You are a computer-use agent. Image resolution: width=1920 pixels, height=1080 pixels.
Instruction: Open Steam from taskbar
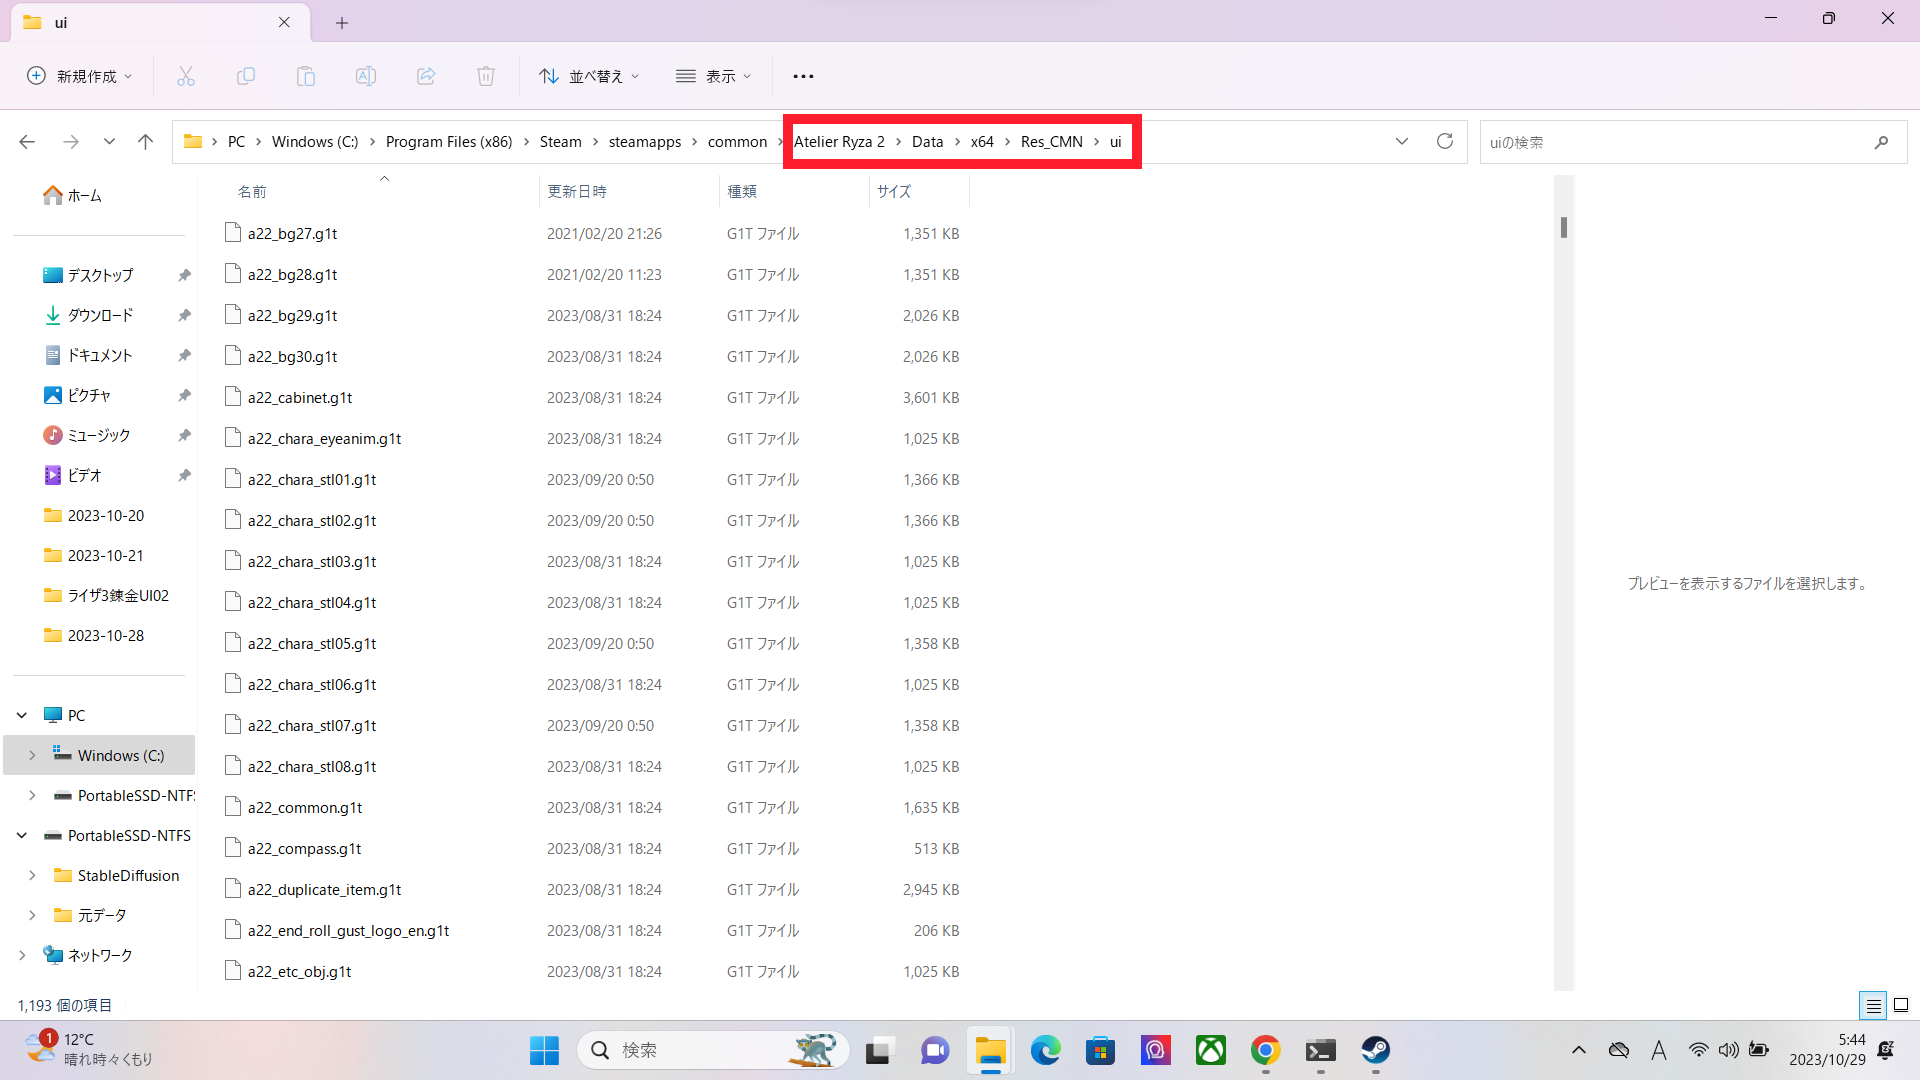(1375, 1050)
